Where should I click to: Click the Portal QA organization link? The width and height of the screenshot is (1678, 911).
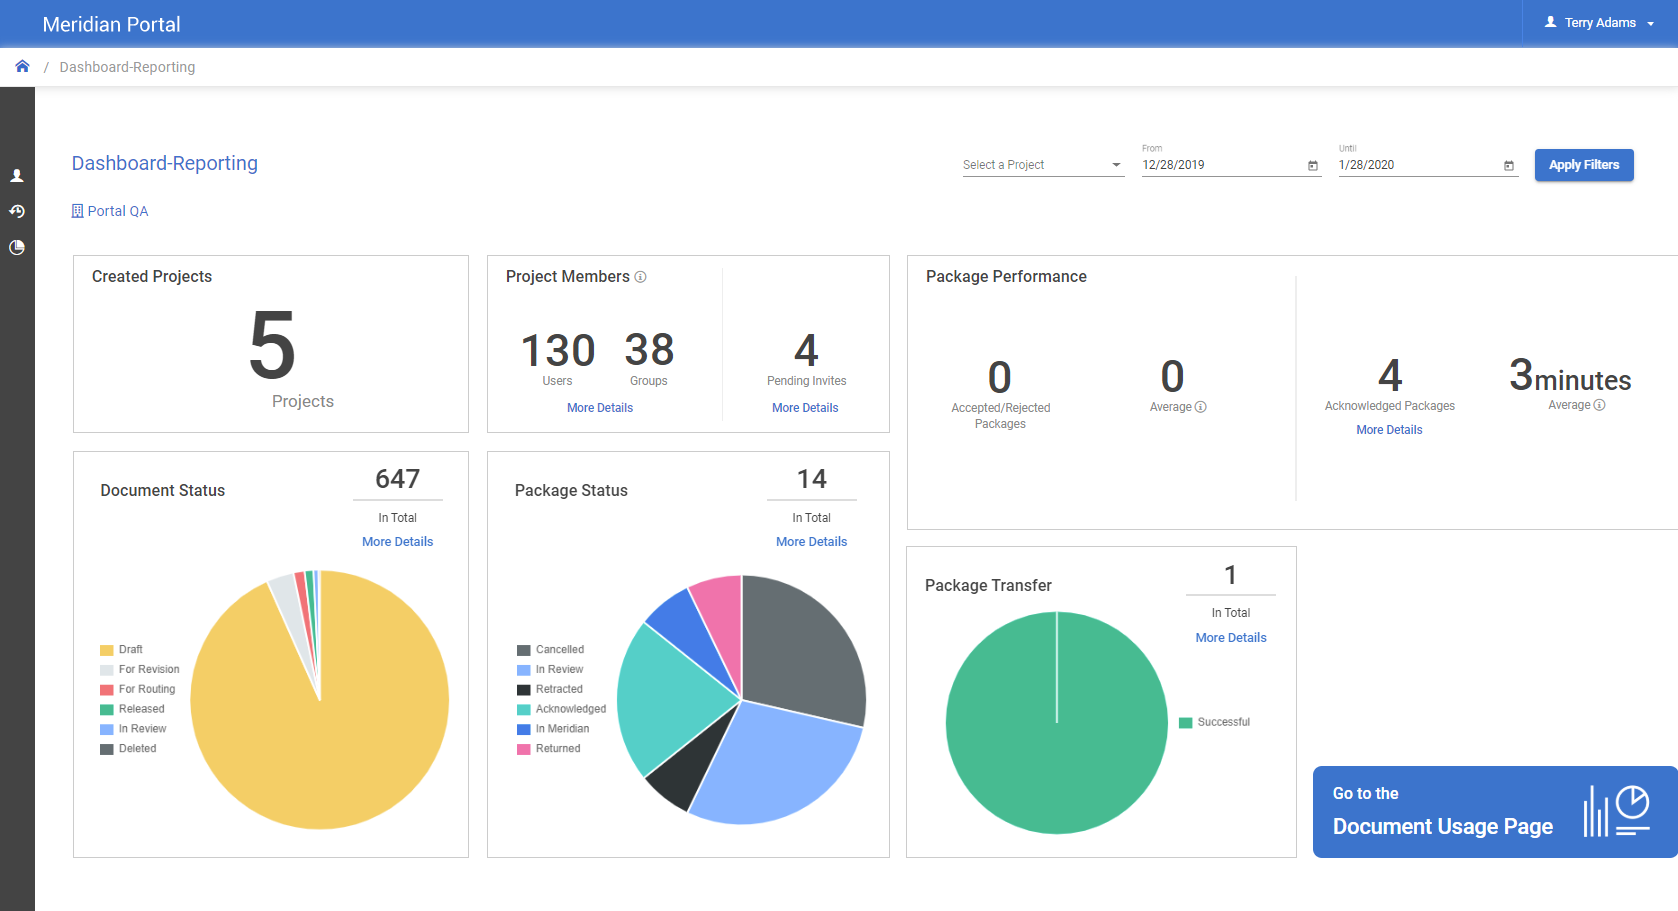(117, 211)
